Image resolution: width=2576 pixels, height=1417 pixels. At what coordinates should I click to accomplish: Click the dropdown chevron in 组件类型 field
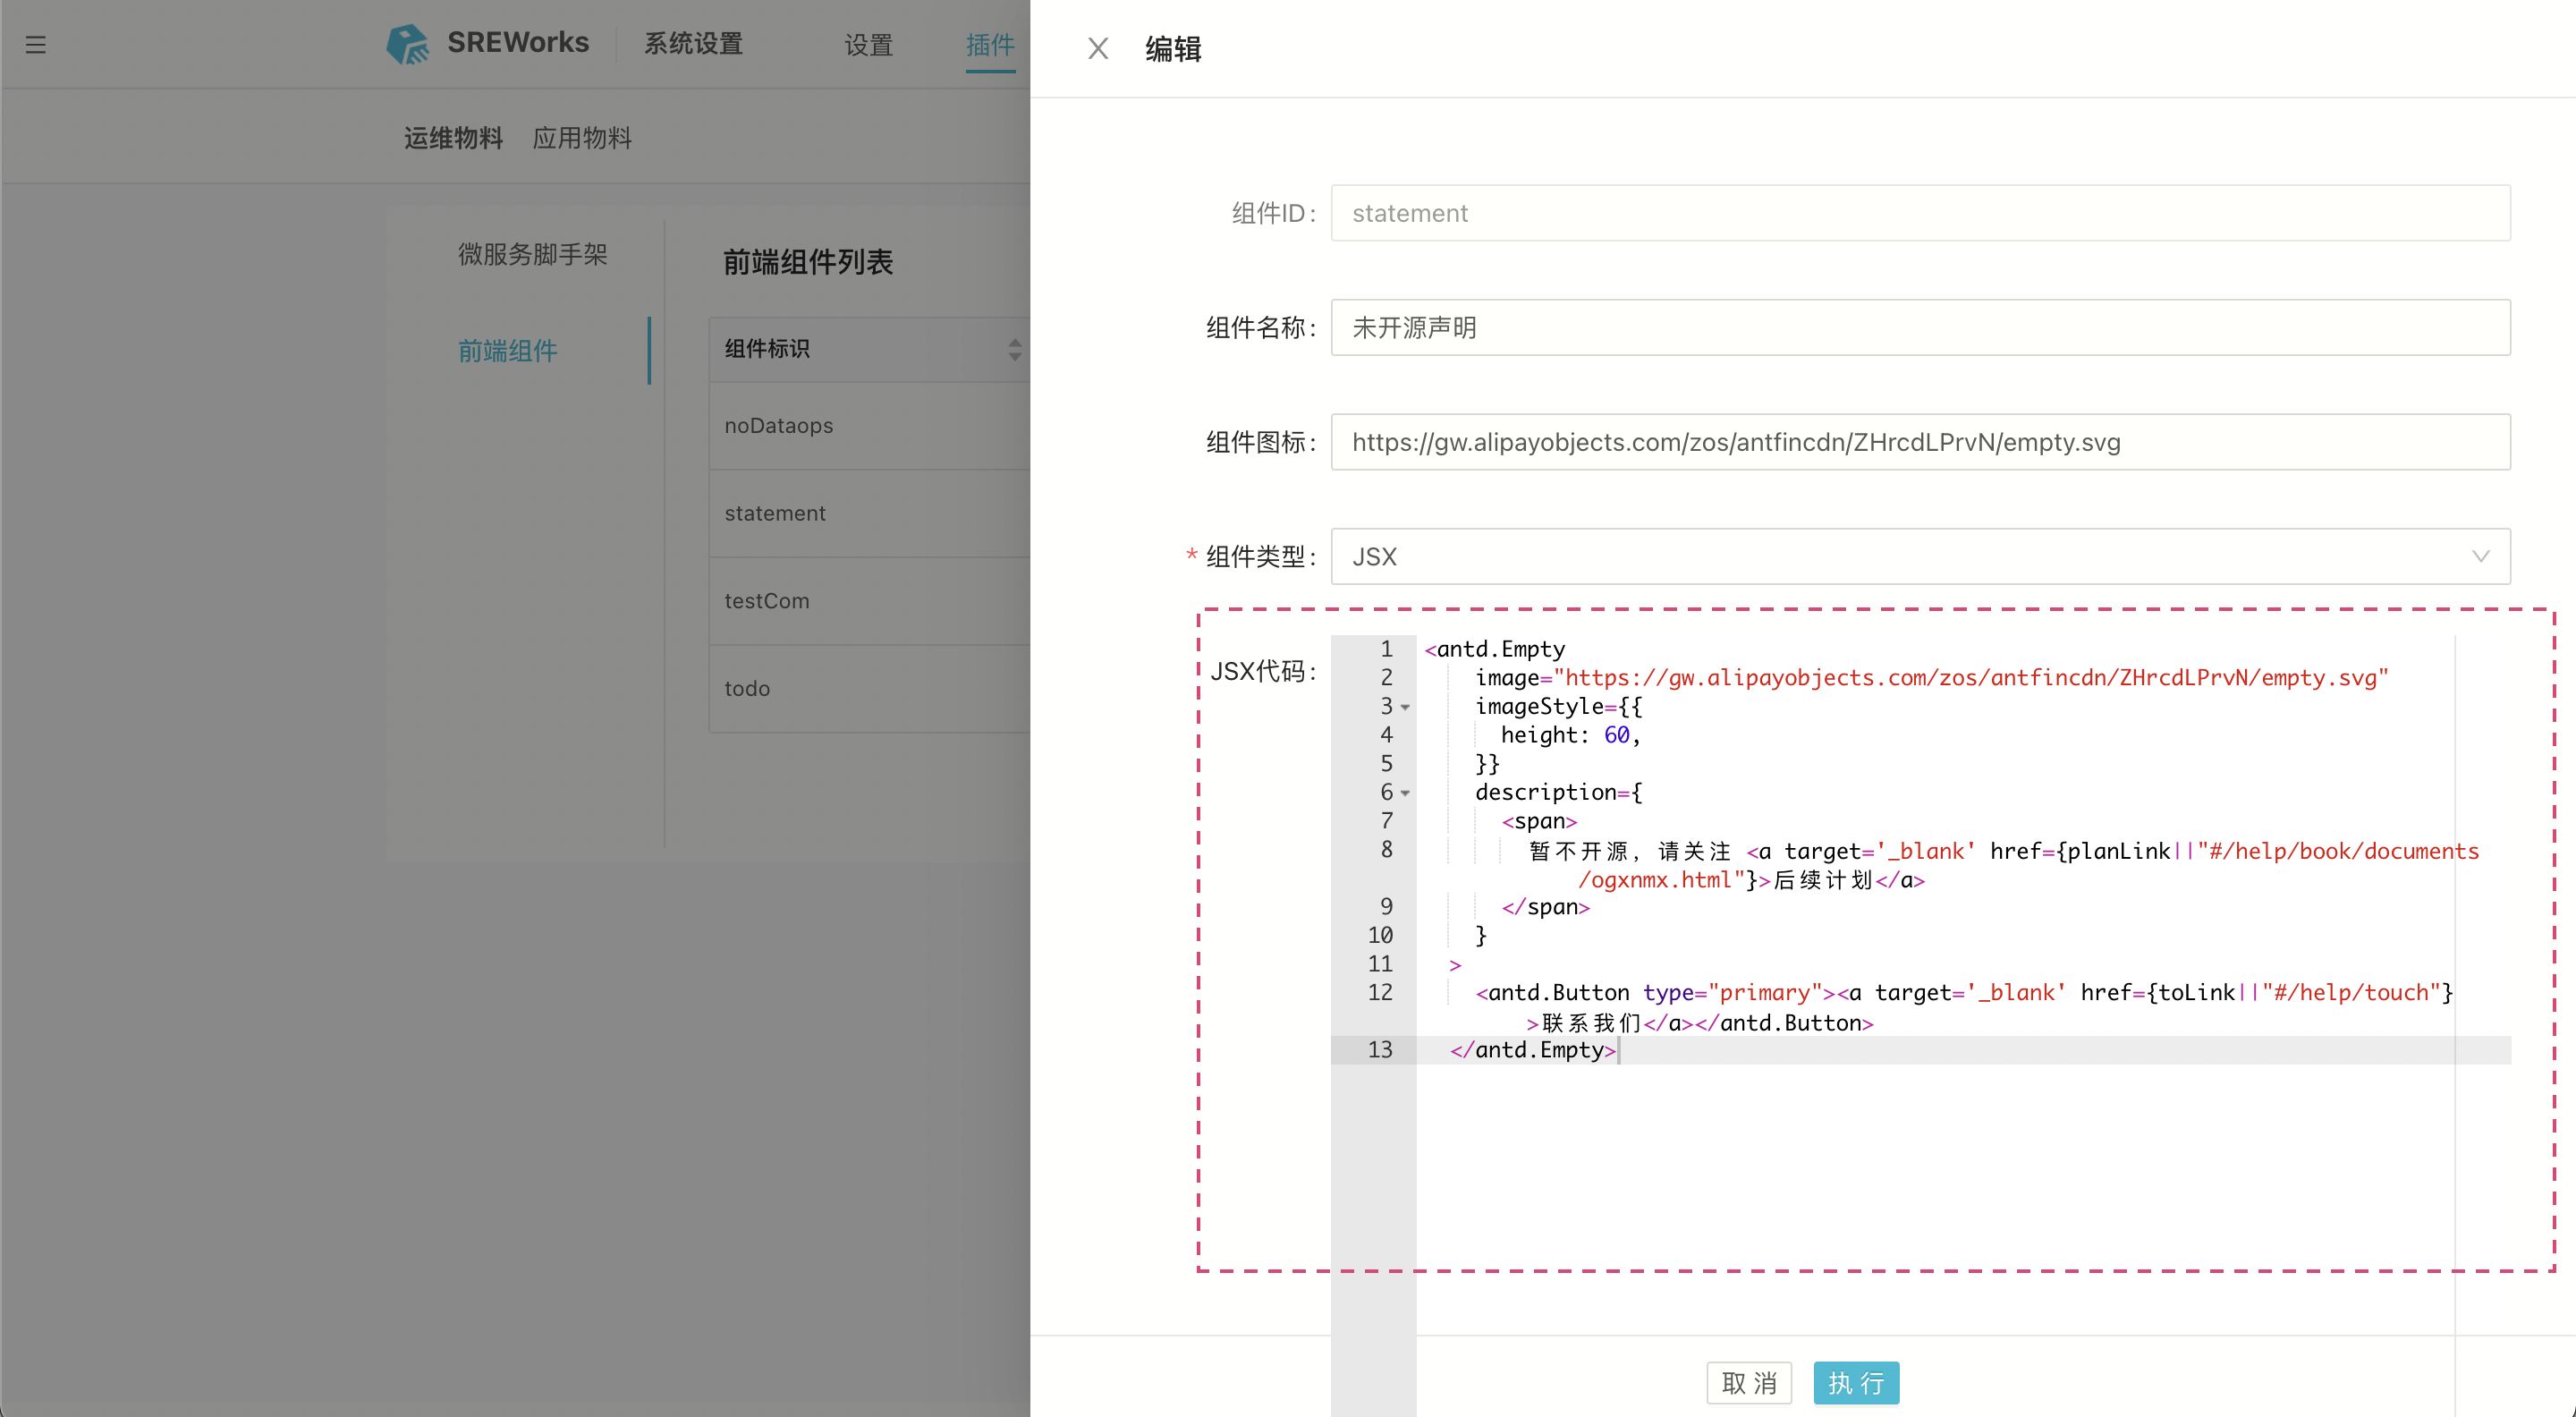[x=2480, y=556]
